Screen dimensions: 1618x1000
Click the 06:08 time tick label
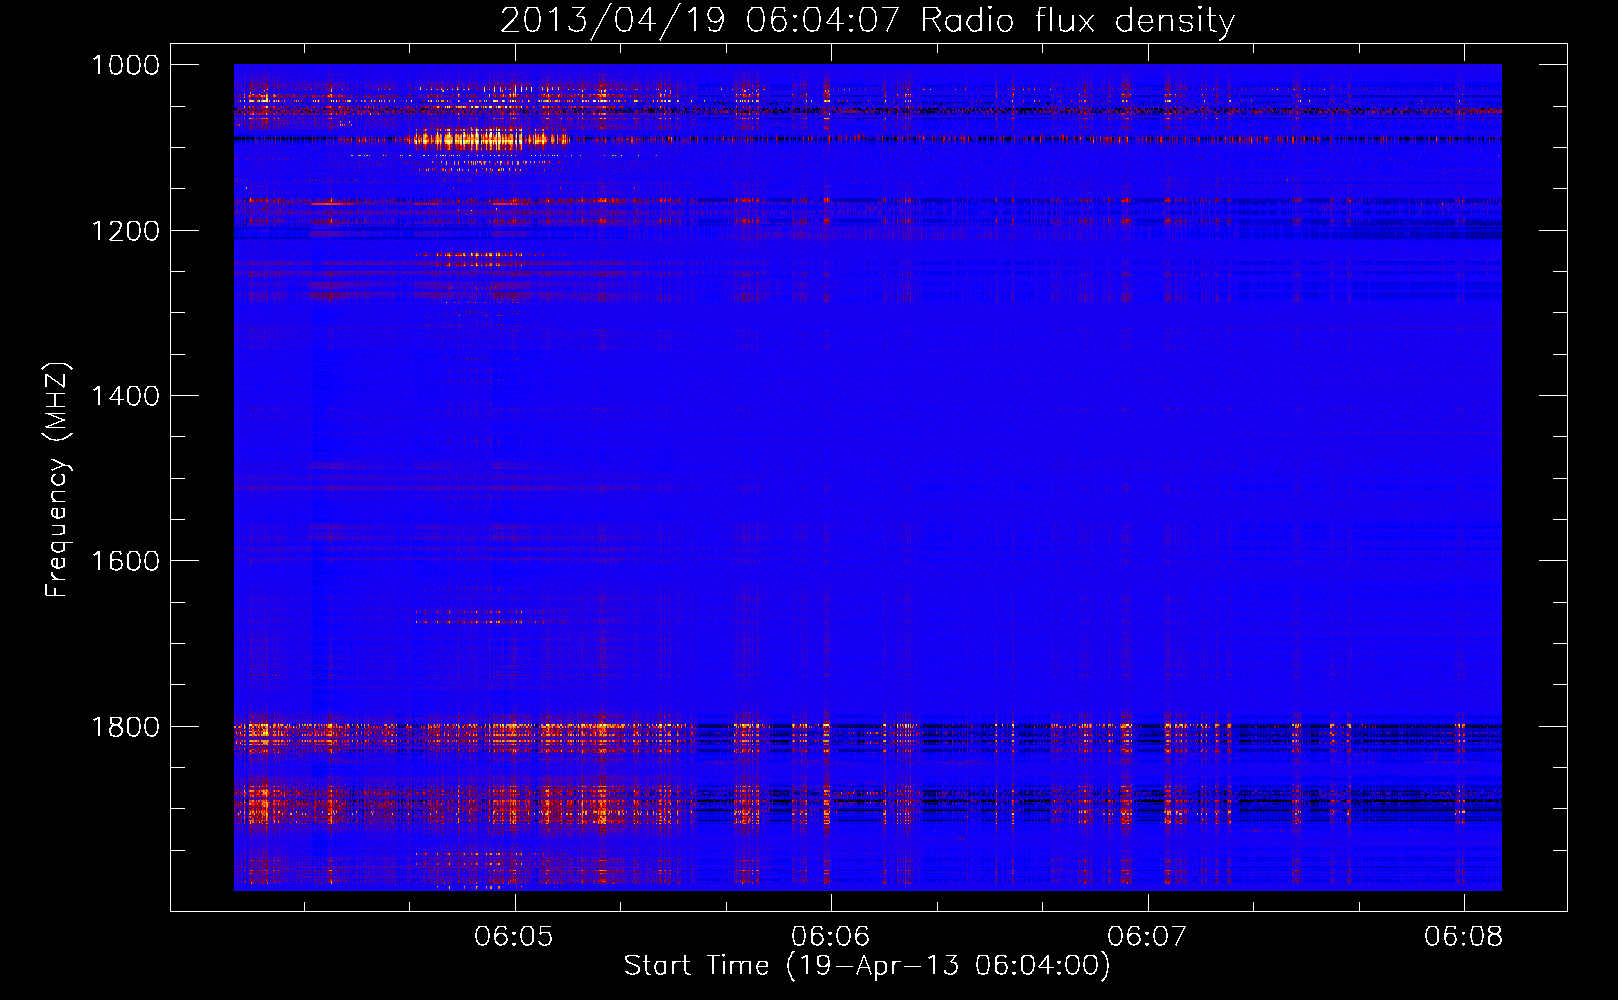[x=1464, y=937]
